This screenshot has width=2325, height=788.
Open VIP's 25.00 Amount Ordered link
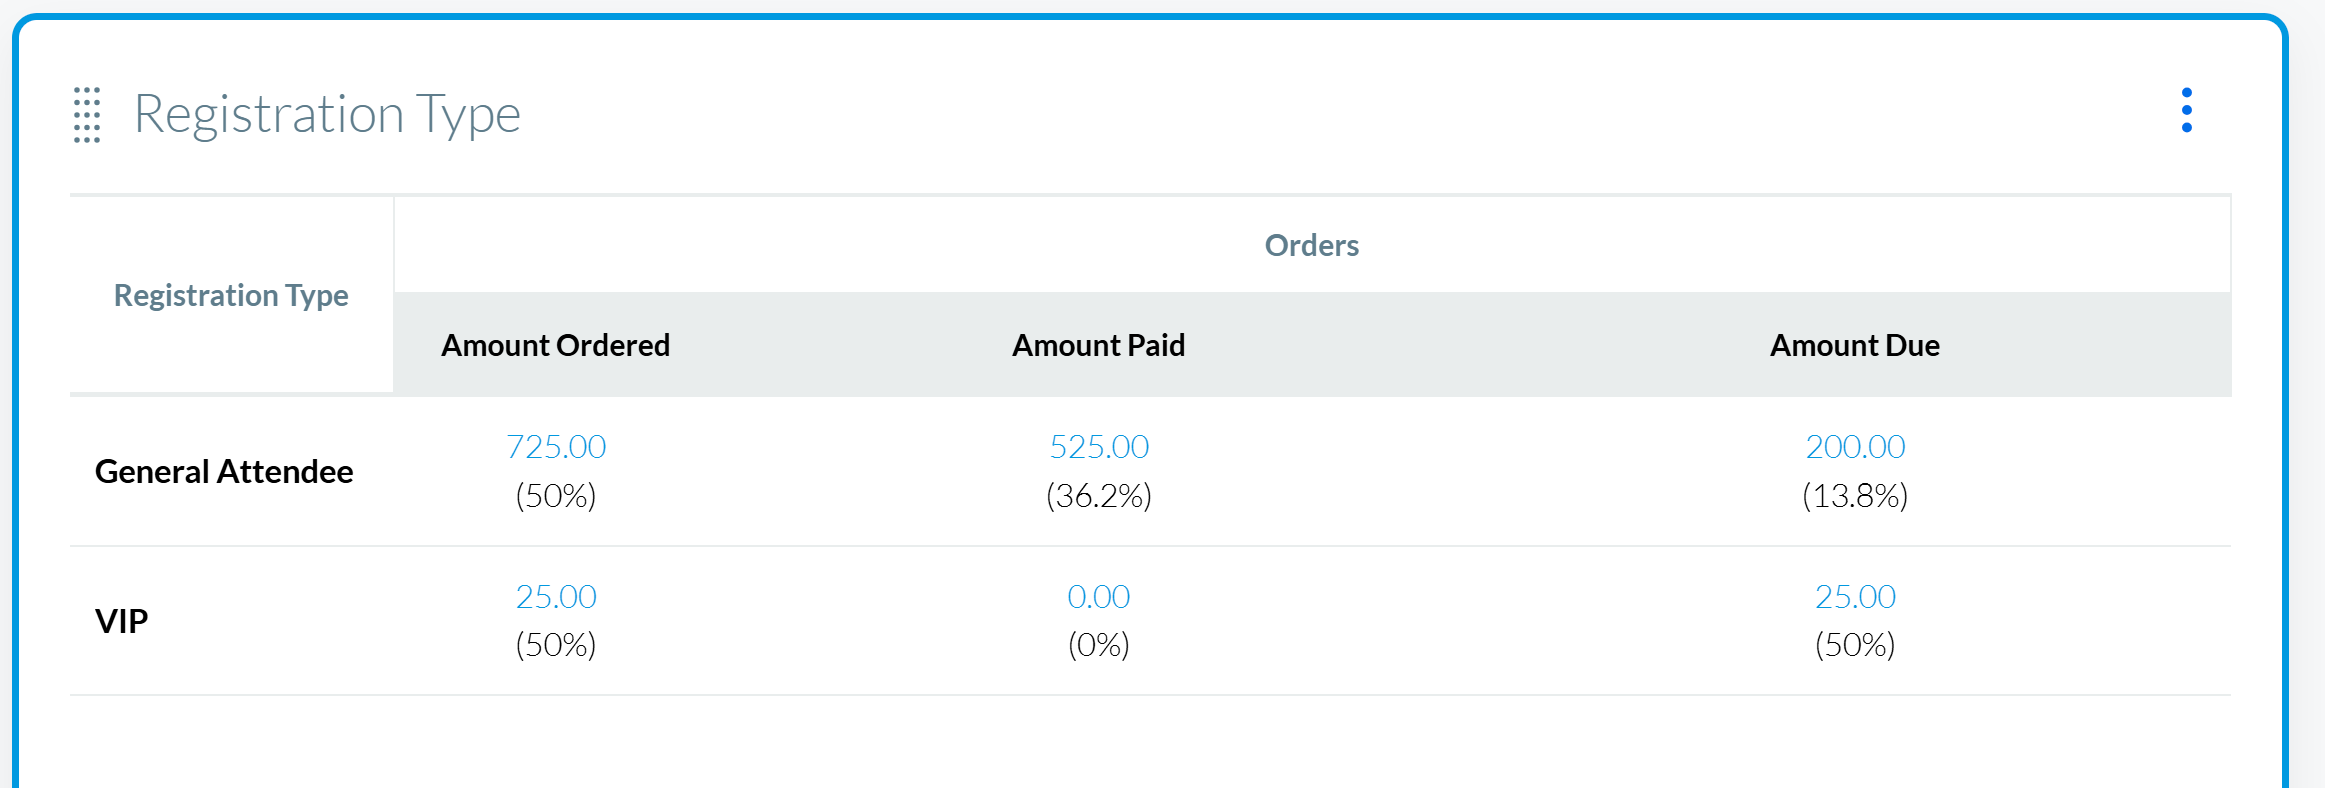pyautogui.click(x=556, y=596)
